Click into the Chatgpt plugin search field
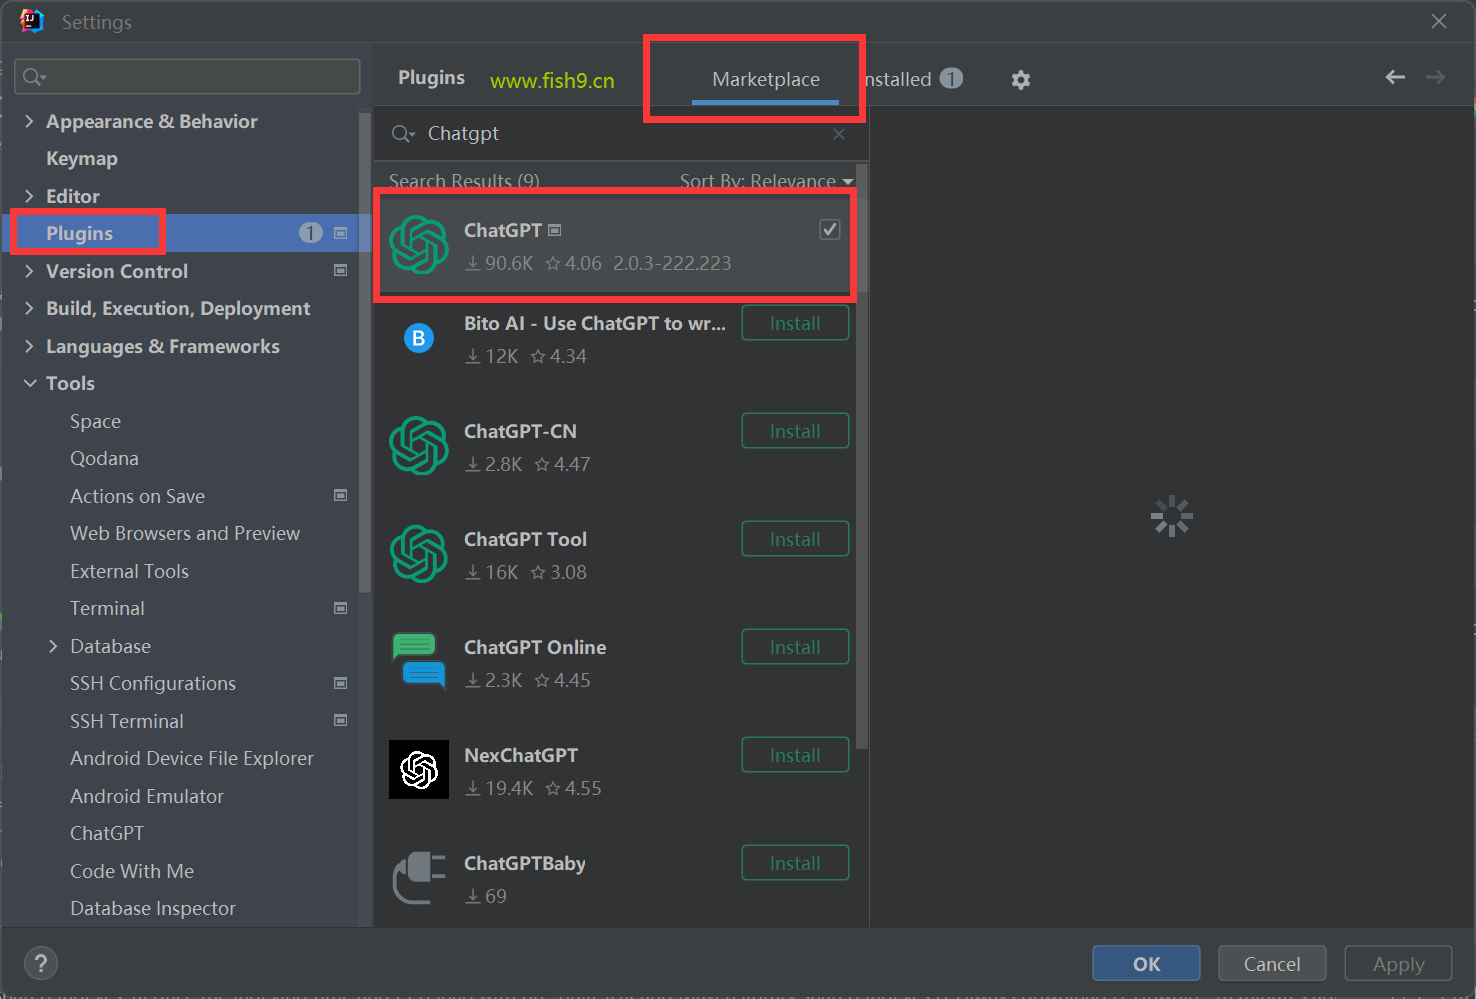This screenshot has height=999, width=1476. click(x=620, y=134)
